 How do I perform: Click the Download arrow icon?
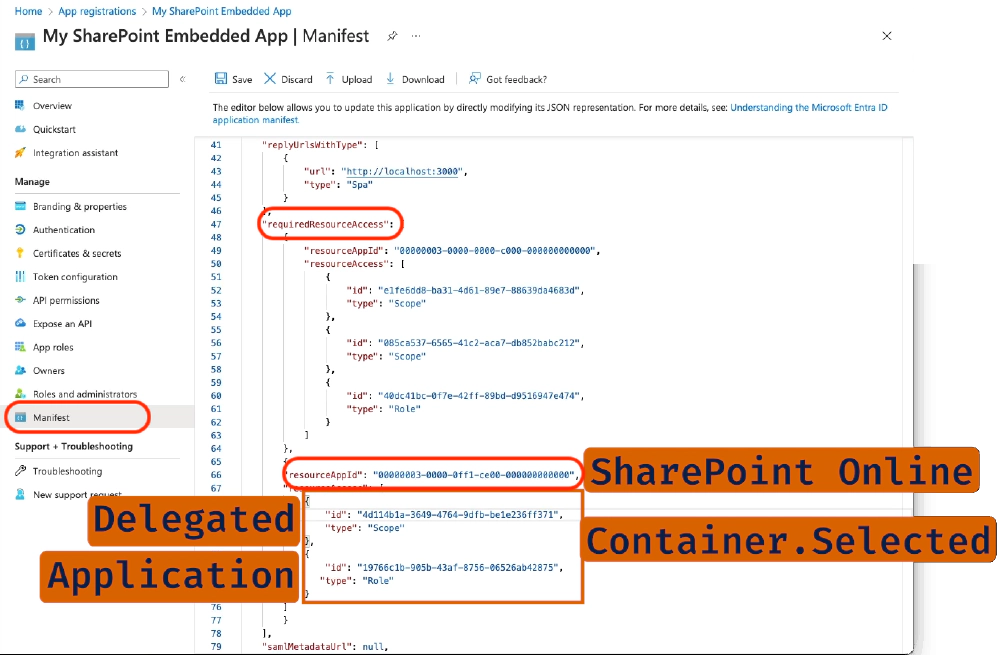coord(390,78)
